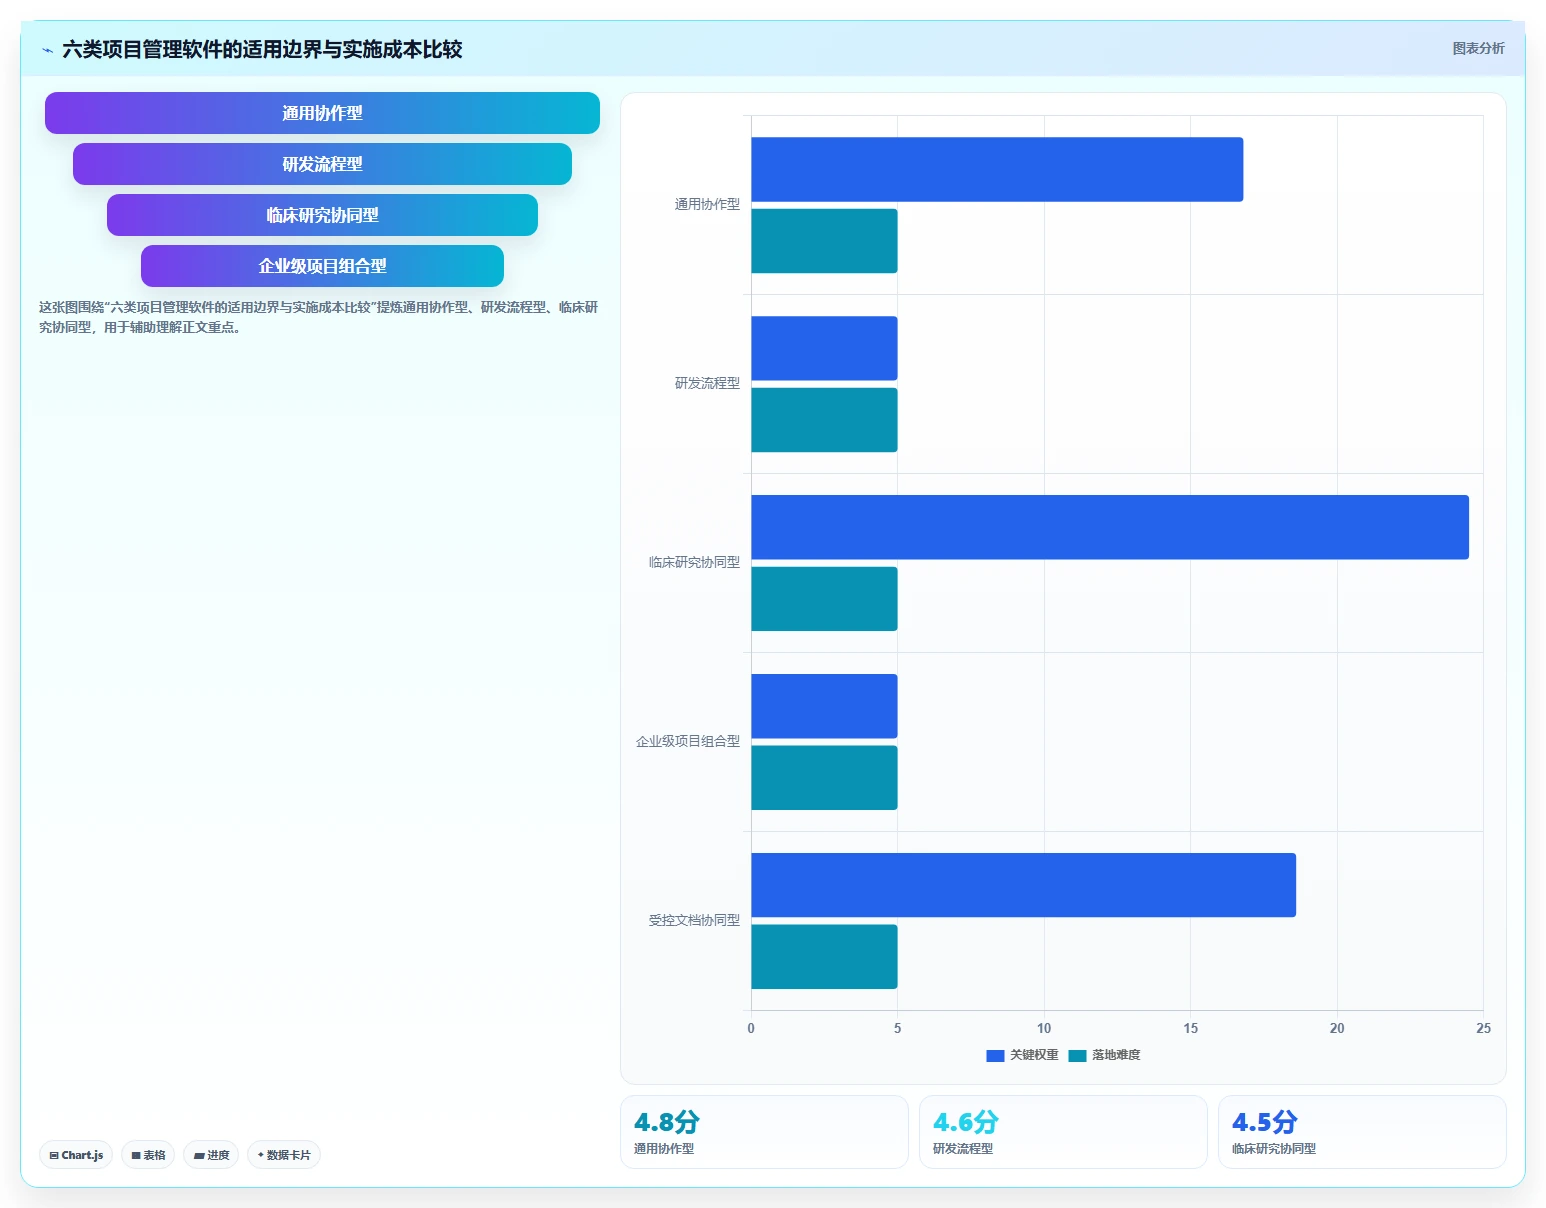The width and height of the screenshot is (1546, 1208).
Task: Click the teal 落地难度 bar for 受控文档协同型
Action: 824,957
